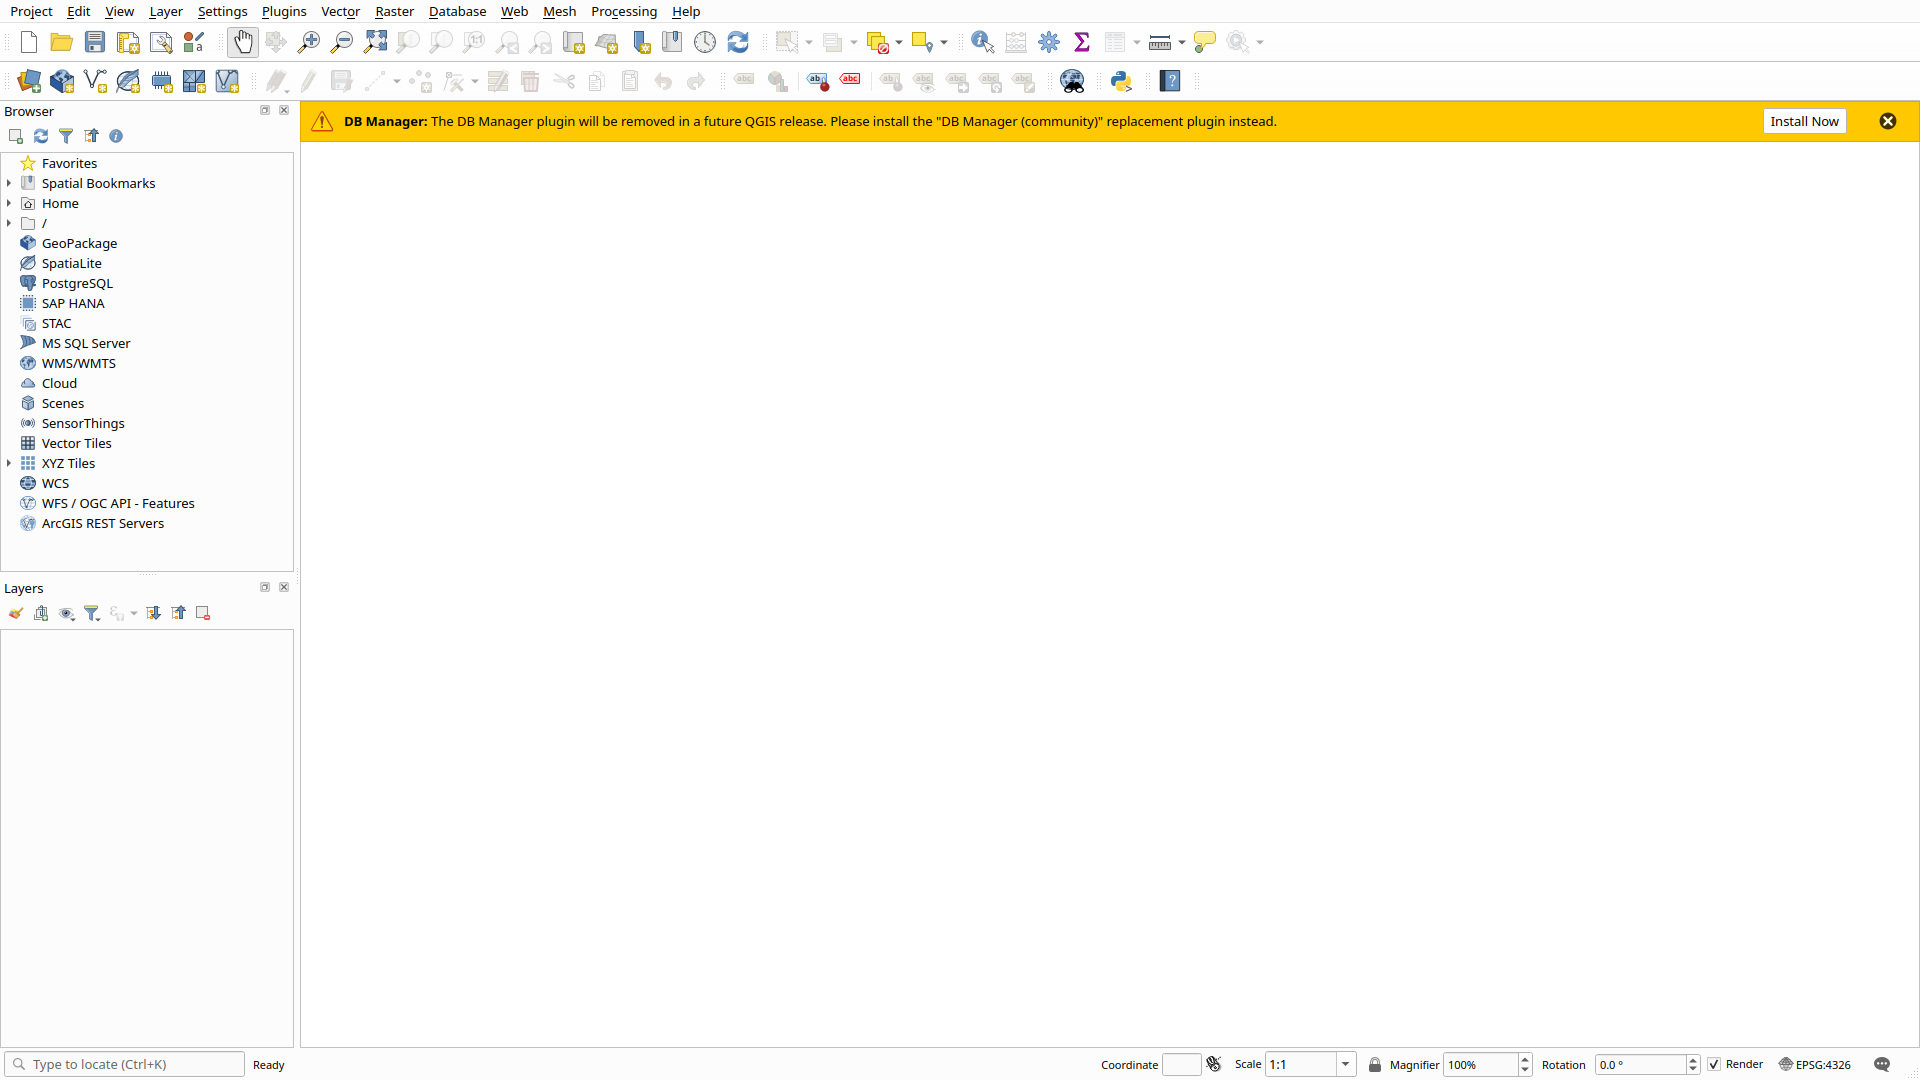This screenshot has width=1920, height=1080.
Task: Click the Coordinate input field
Action: (x=1182, y=1065)
